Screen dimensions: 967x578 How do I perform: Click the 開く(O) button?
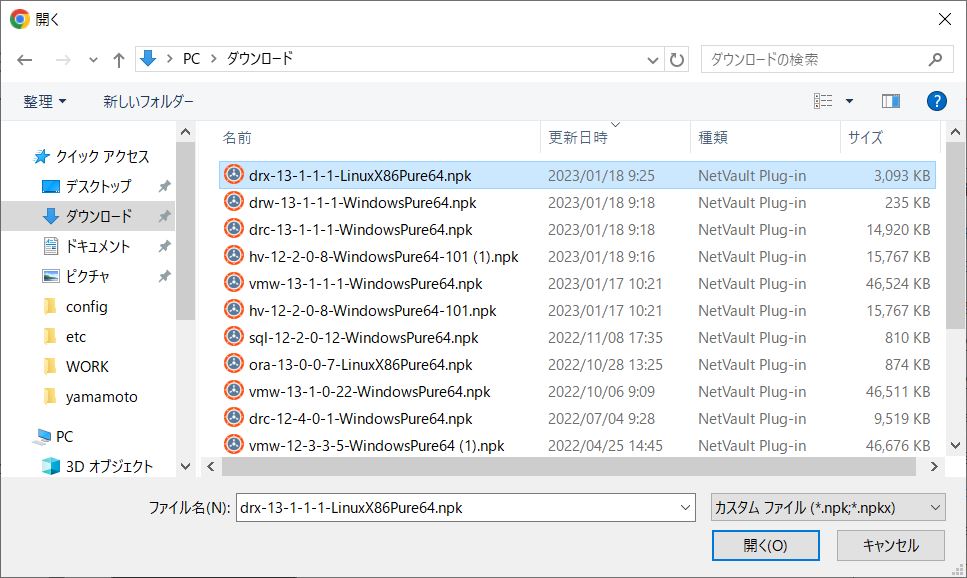(x=765, y=545)
